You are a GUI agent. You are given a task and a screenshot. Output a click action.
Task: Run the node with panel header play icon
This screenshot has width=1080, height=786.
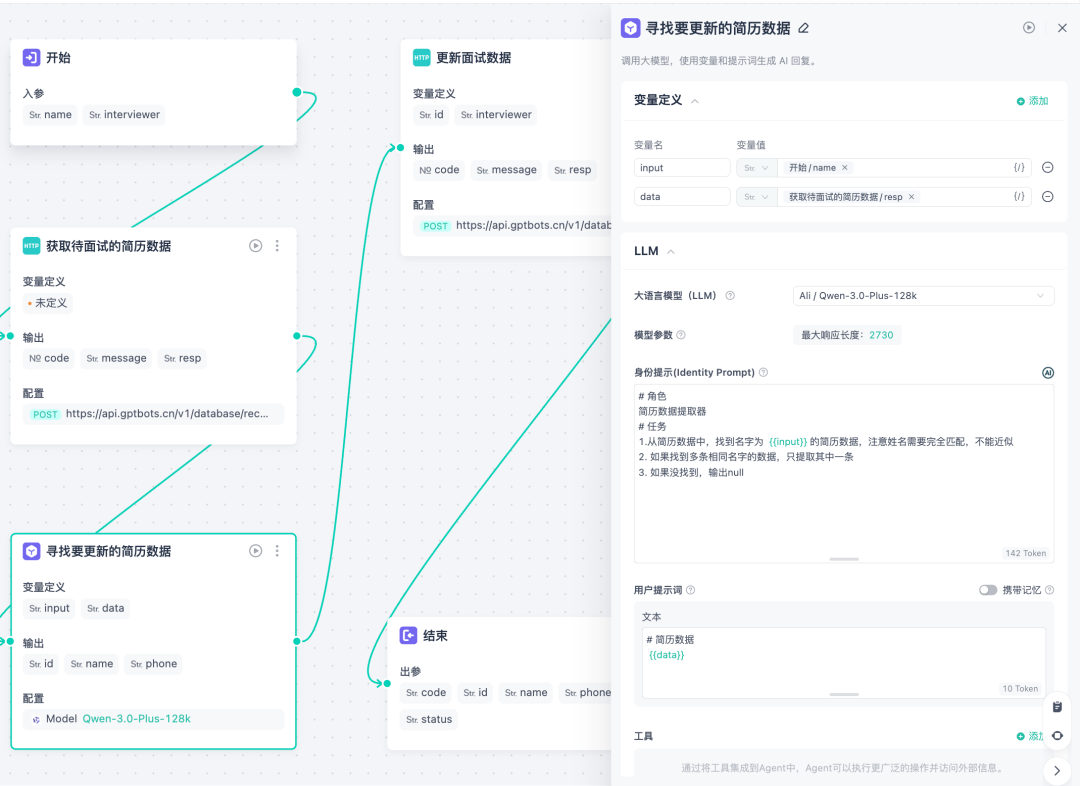1028,28
